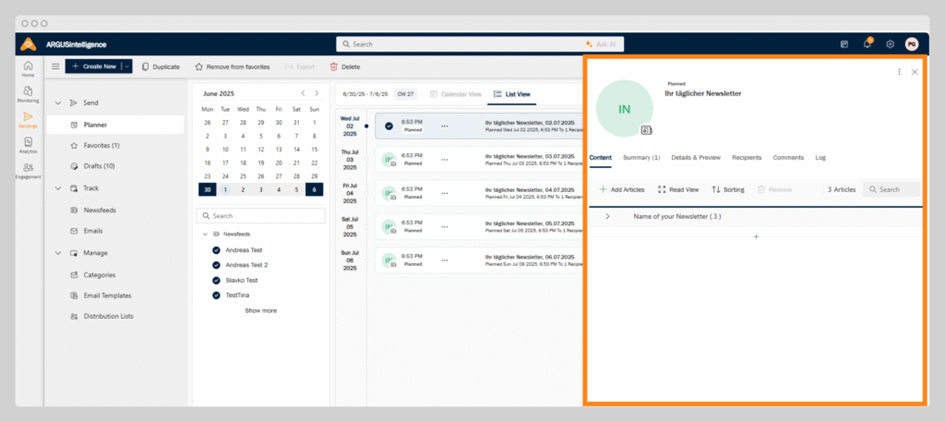This screenshot has width=945, height=422.
Task: Select June 15 in the calendar
Action: click(314, 149)
